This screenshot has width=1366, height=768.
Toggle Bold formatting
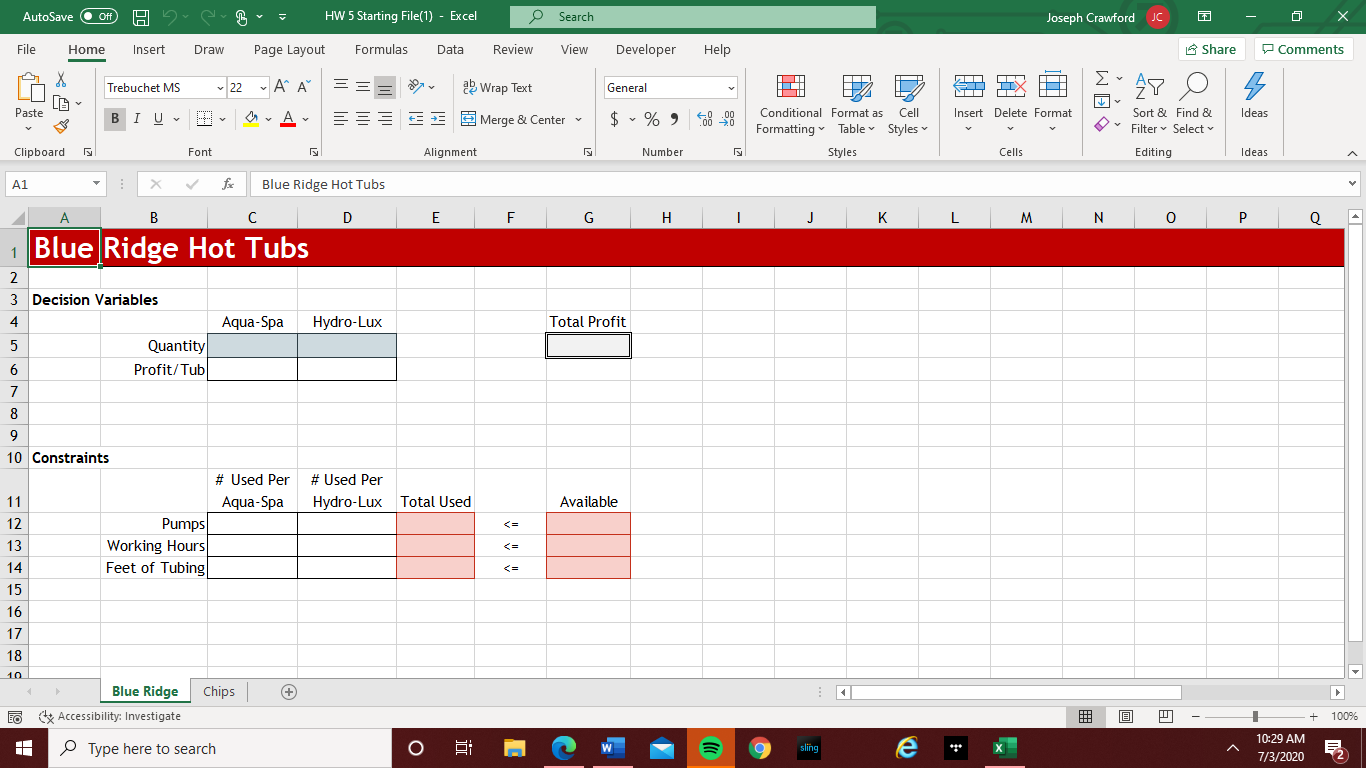pyautogui.click(x=116, y=120)
